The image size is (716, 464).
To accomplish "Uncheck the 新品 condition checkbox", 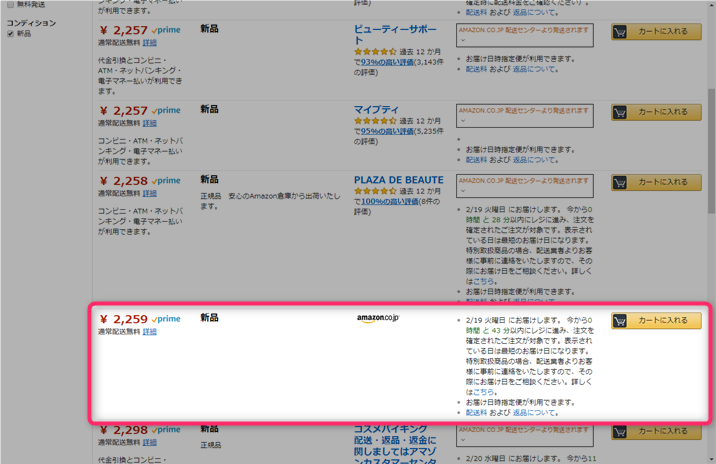I will (11, 34).
